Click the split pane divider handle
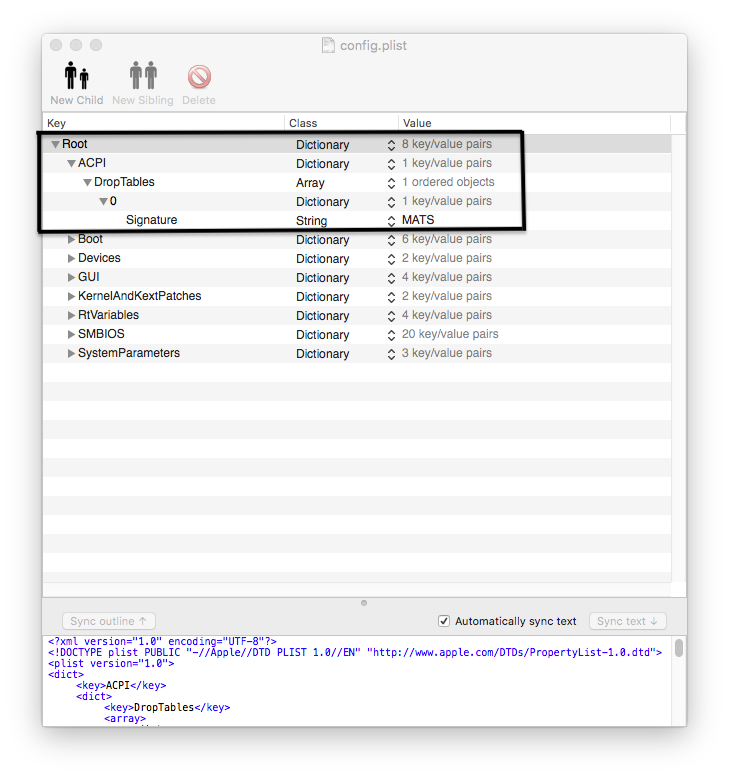 (364, 603)
